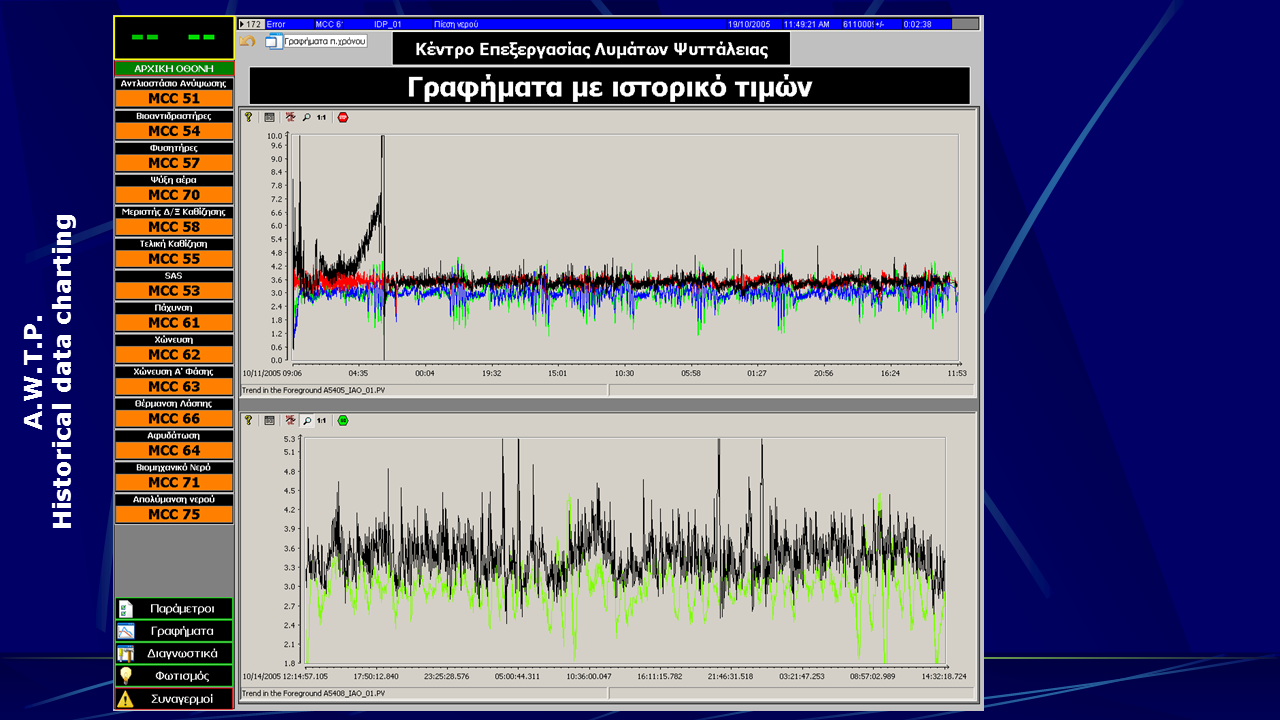This screenshot has height=720, width=1280.
Task: Click the Φωτισμός light bulb icon
Action: [125, 676]
